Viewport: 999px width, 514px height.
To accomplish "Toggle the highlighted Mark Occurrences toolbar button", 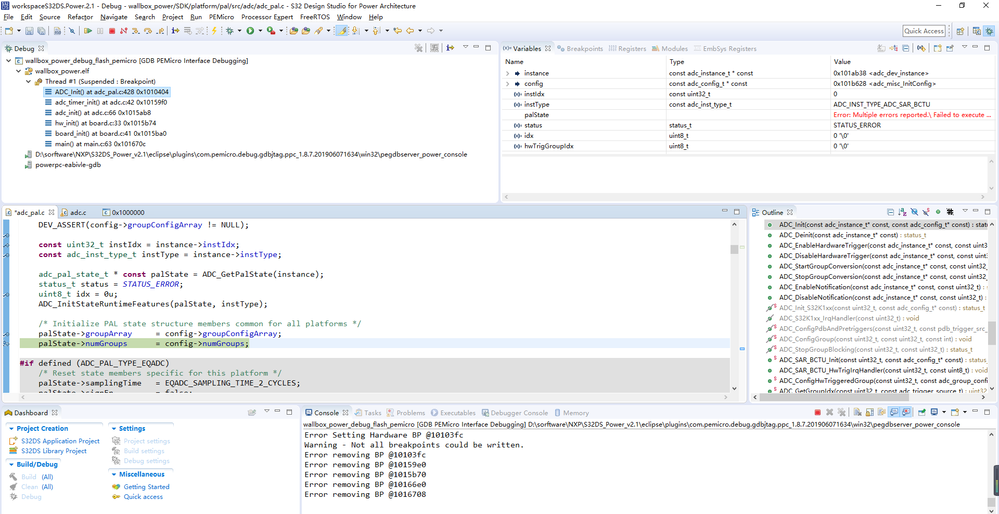I will [x=341, y=31].
